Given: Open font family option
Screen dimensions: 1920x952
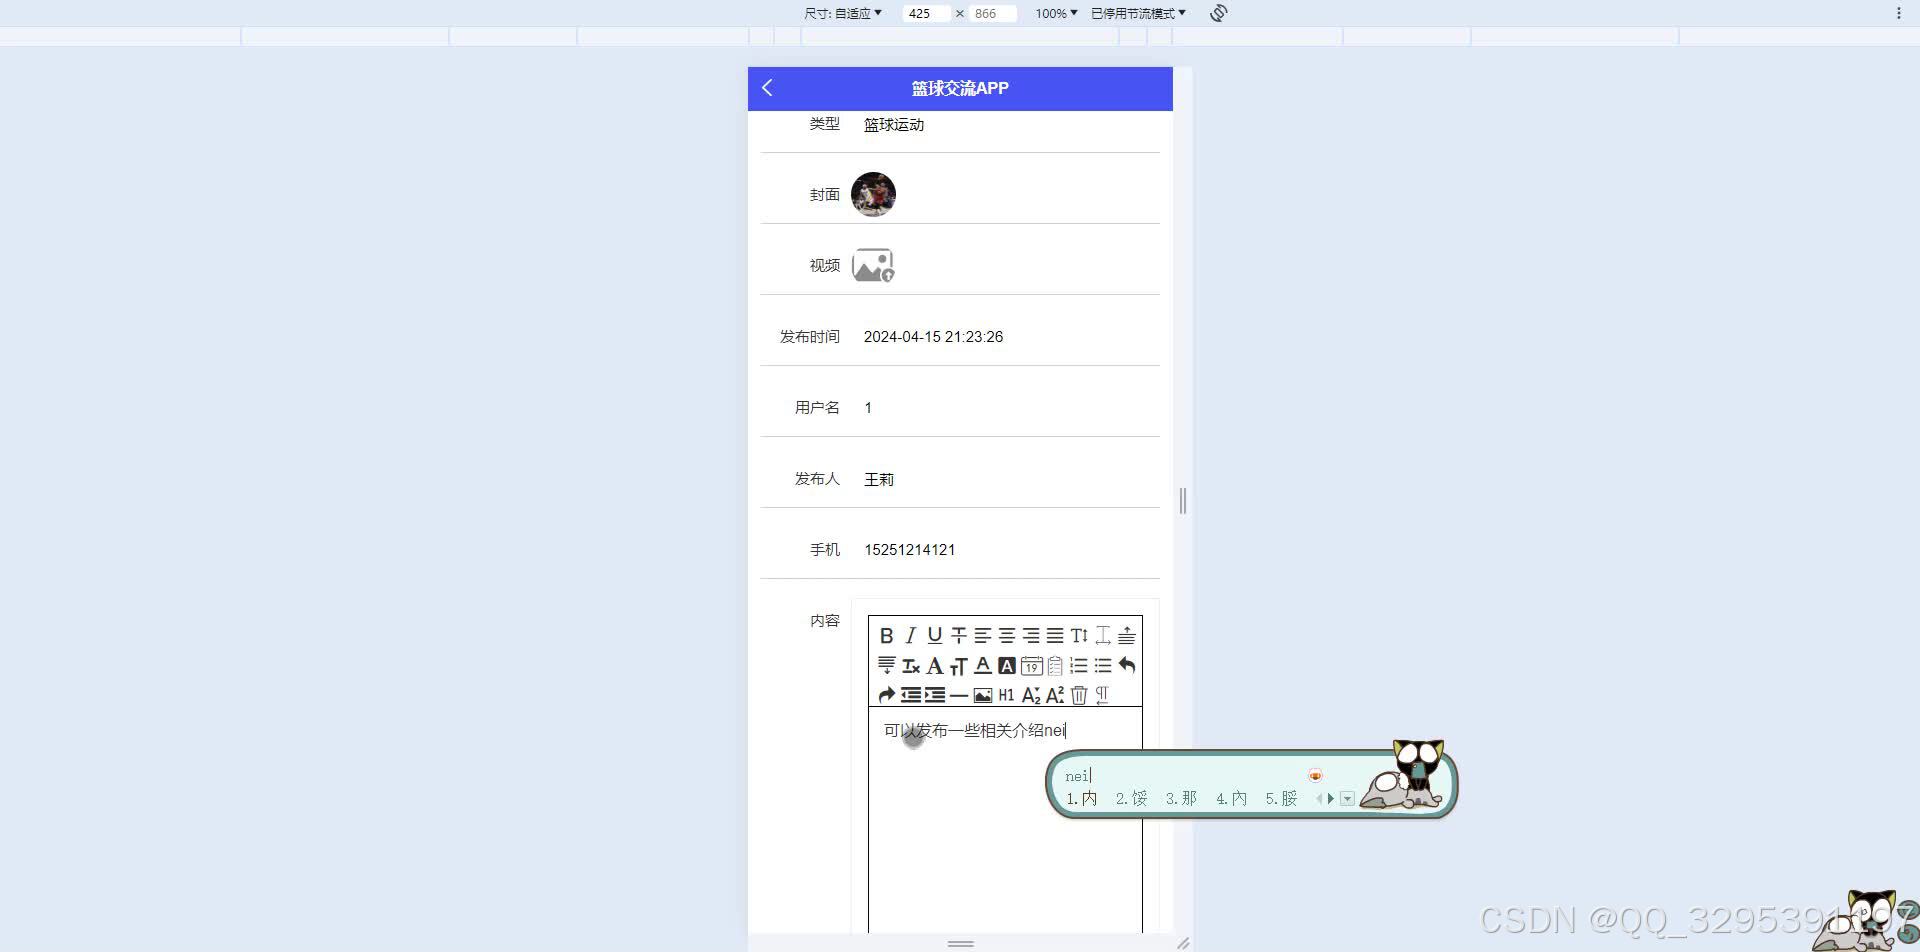Looking at the screenshot, I should point(934,666).
